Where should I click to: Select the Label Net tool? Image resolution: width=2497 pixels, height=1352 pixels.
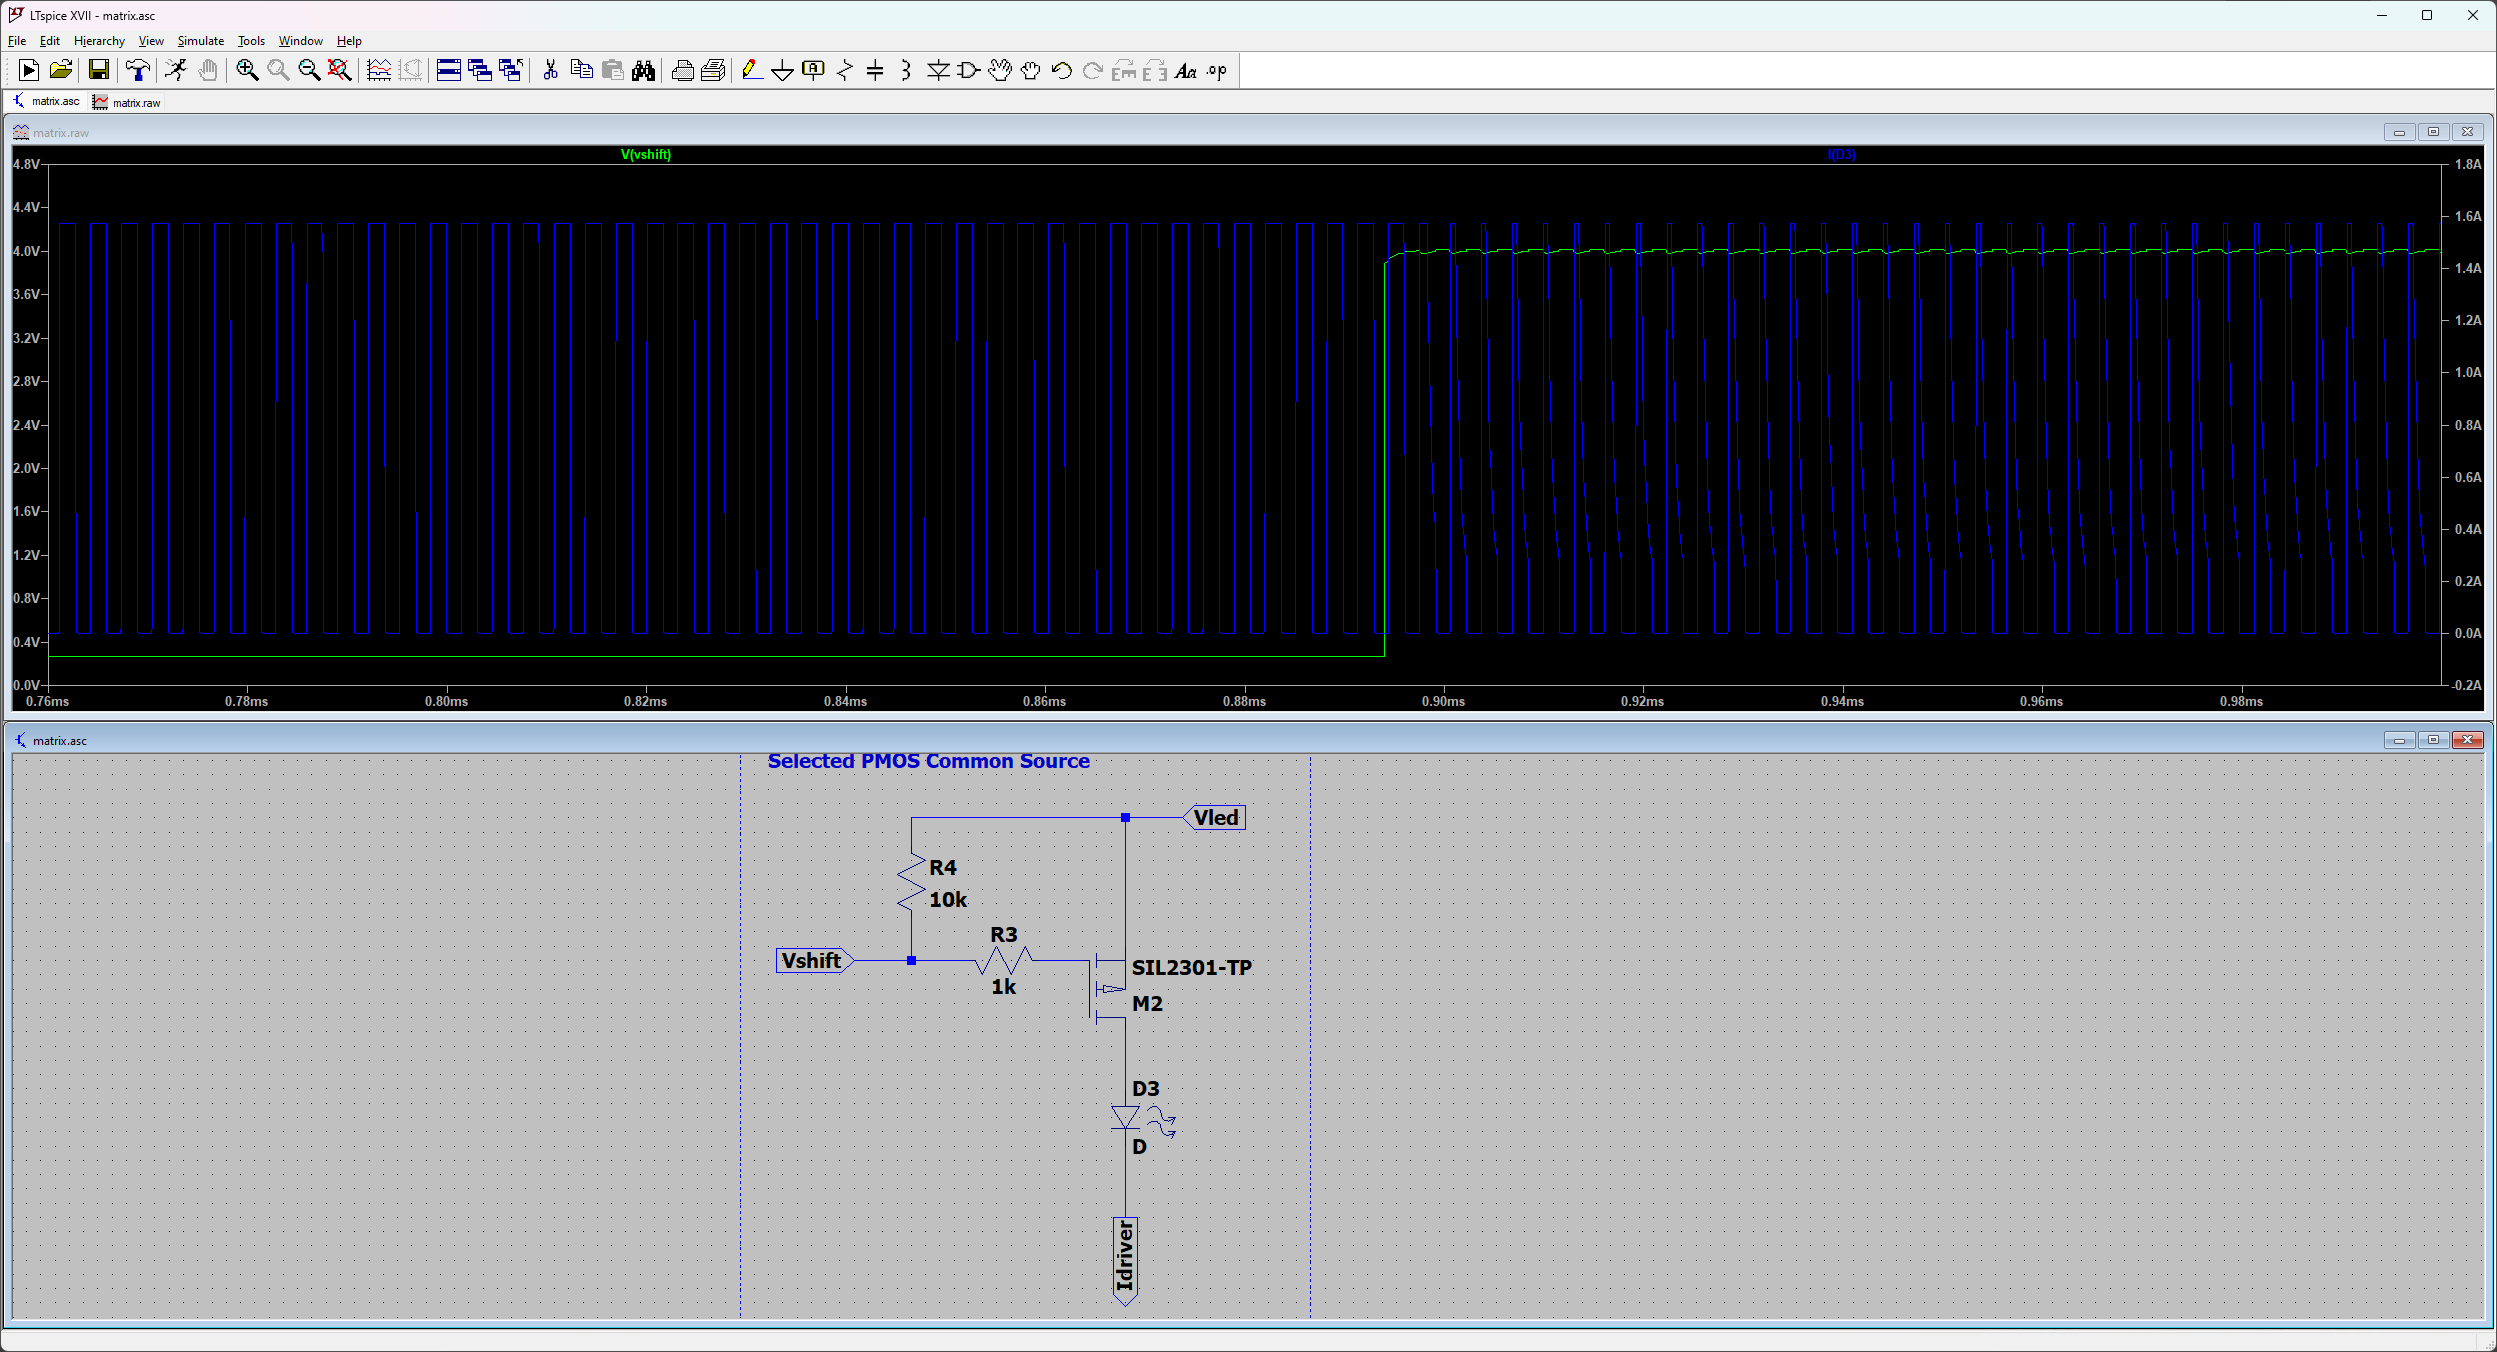tap(814, 70)
